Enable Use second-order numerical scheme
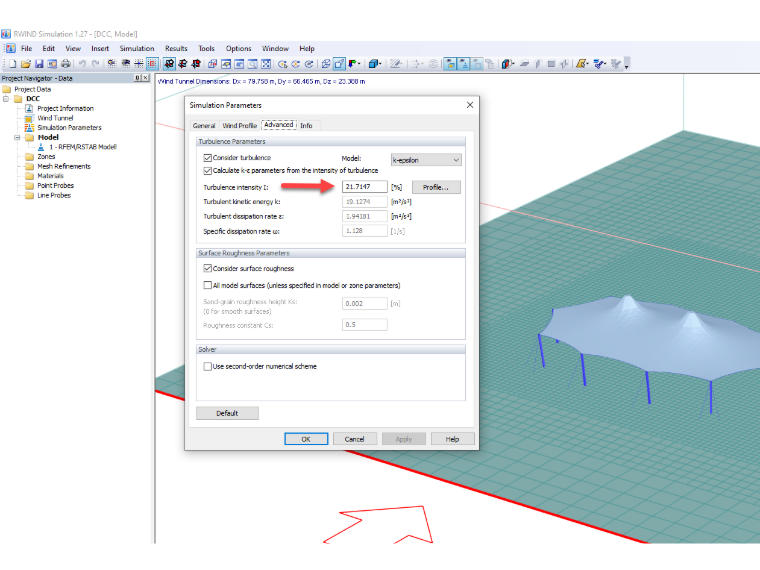 [x=207, y=366]
